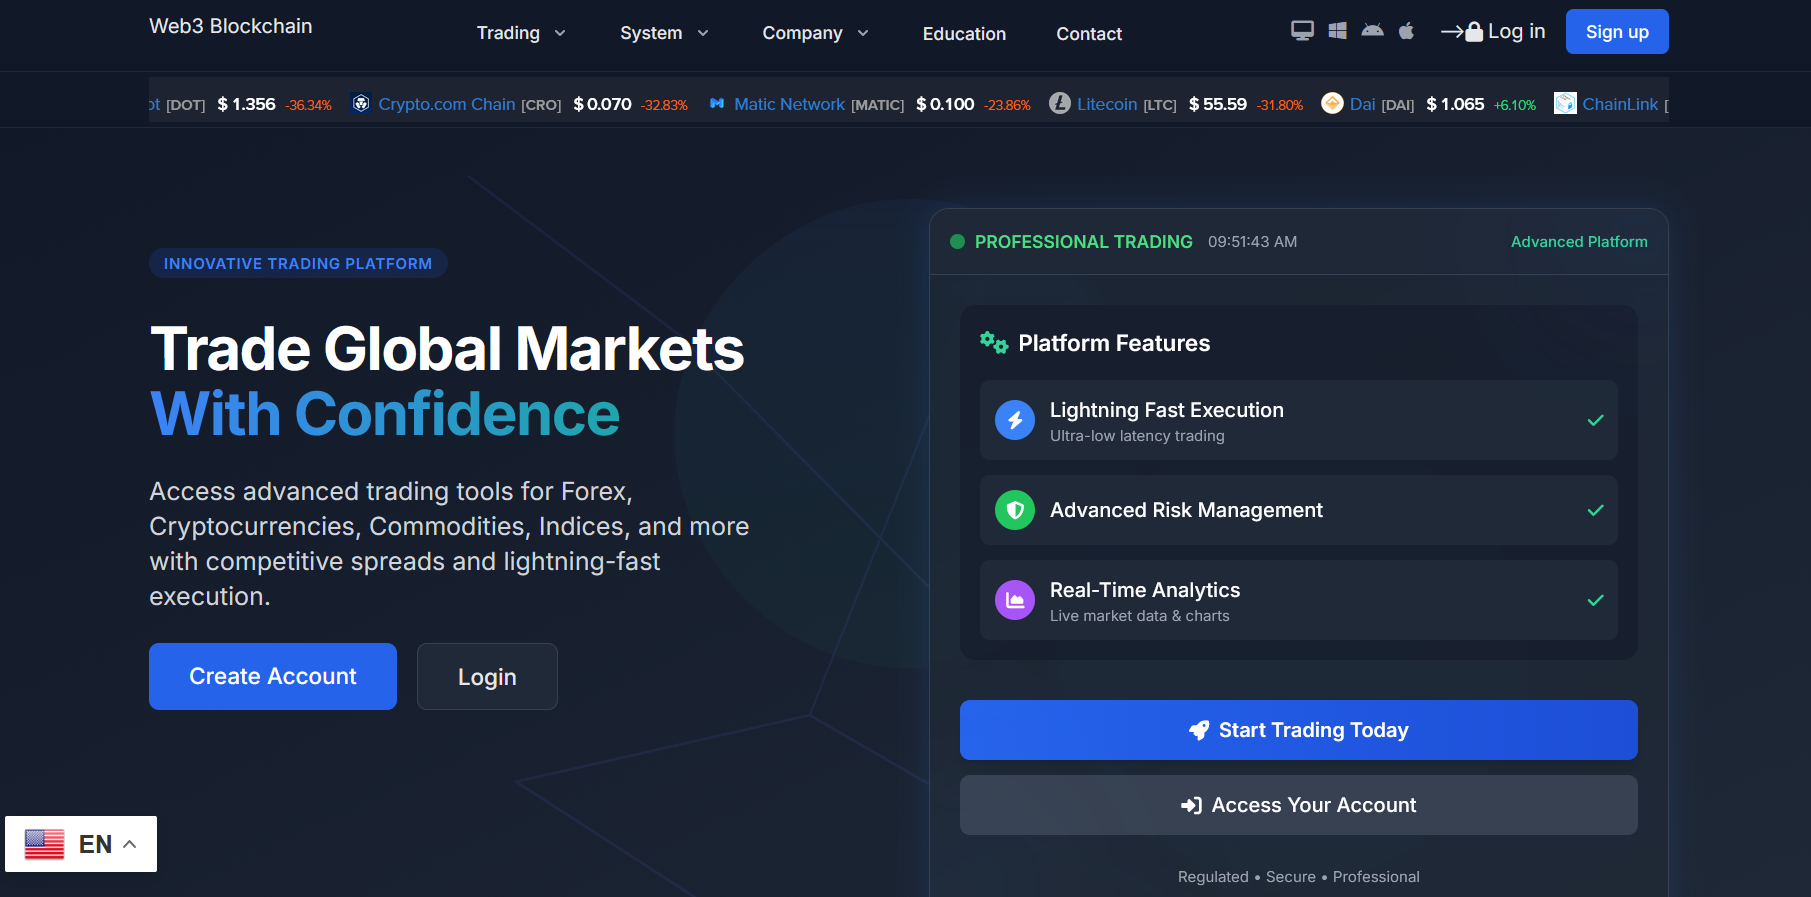The height and width of the screenshot is (897, 1811).
Task: Click checkmark on Lightning Fast Execution
Action: click(1596, 420)
